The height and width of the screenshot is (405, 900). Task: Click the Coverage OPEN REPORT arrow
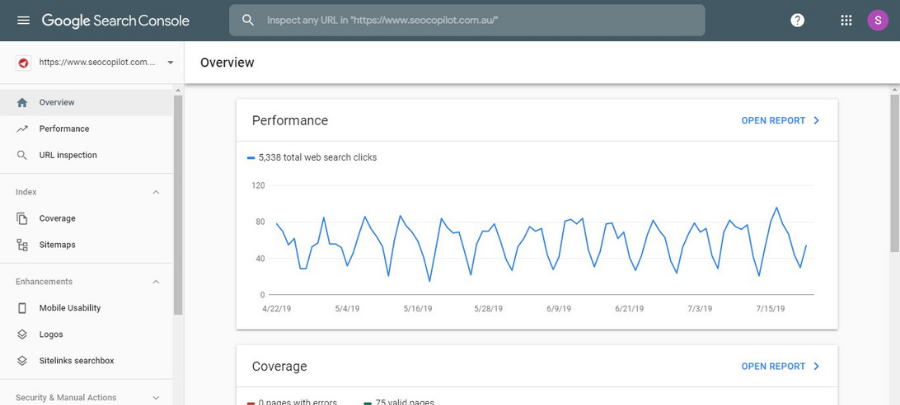point(817,366)
